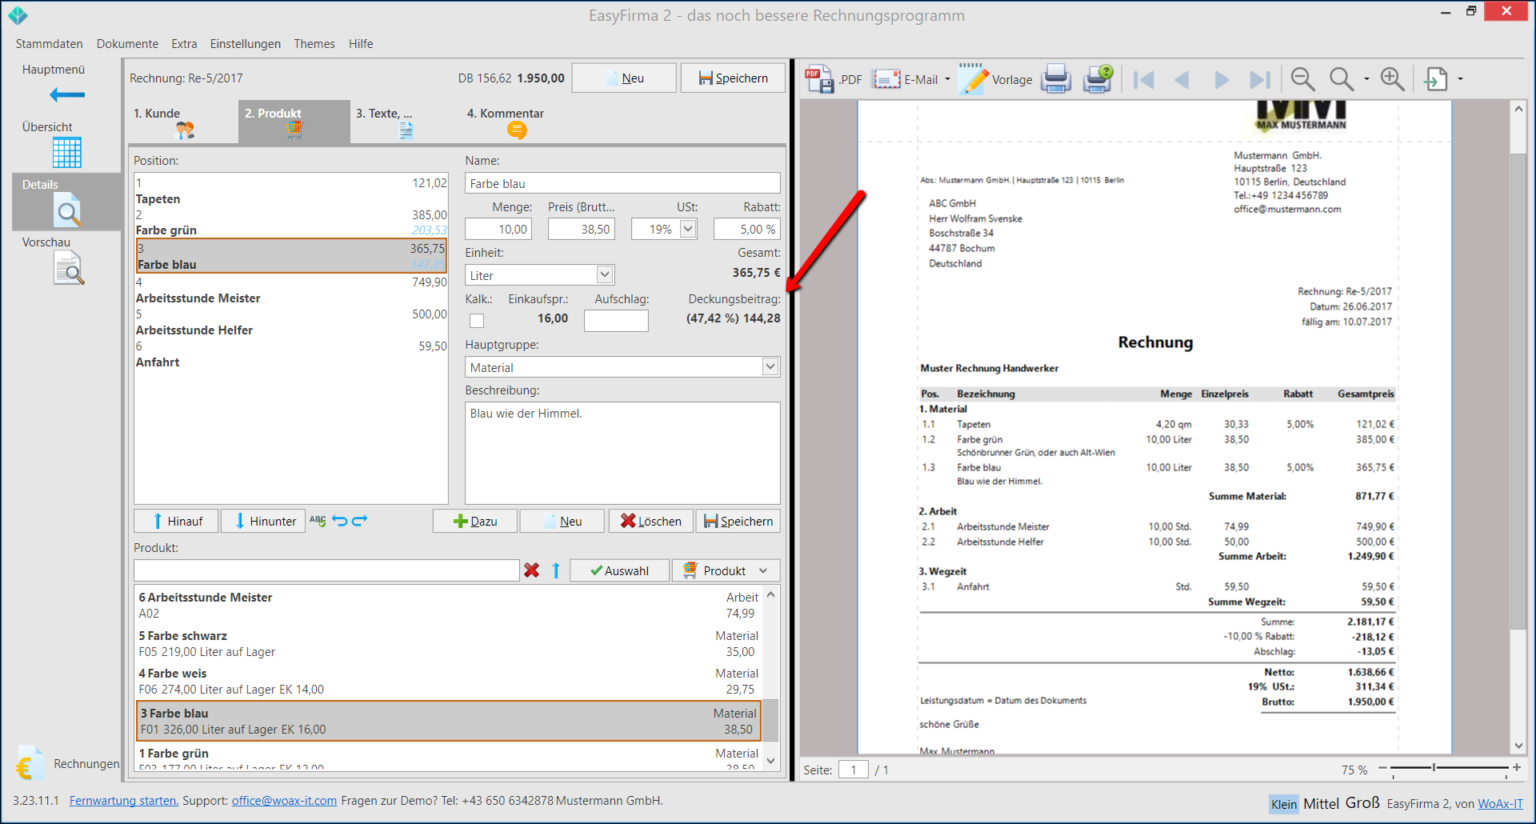This screenshot has height=824, width=1536.
Task: Open the Einstellungen menu
Action: tap(245, 44)
